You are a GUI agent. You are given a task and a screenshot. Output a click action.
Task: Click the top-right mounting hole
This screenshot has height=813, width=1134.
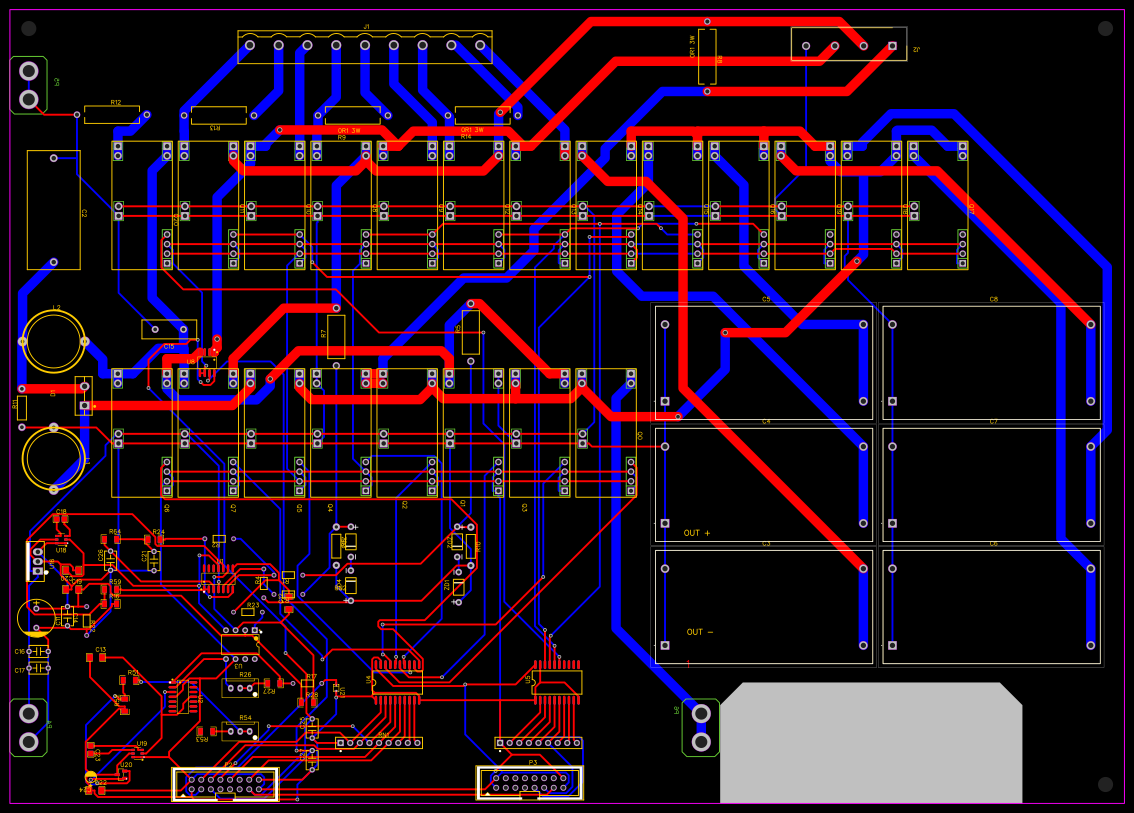tap(1105, 28)
